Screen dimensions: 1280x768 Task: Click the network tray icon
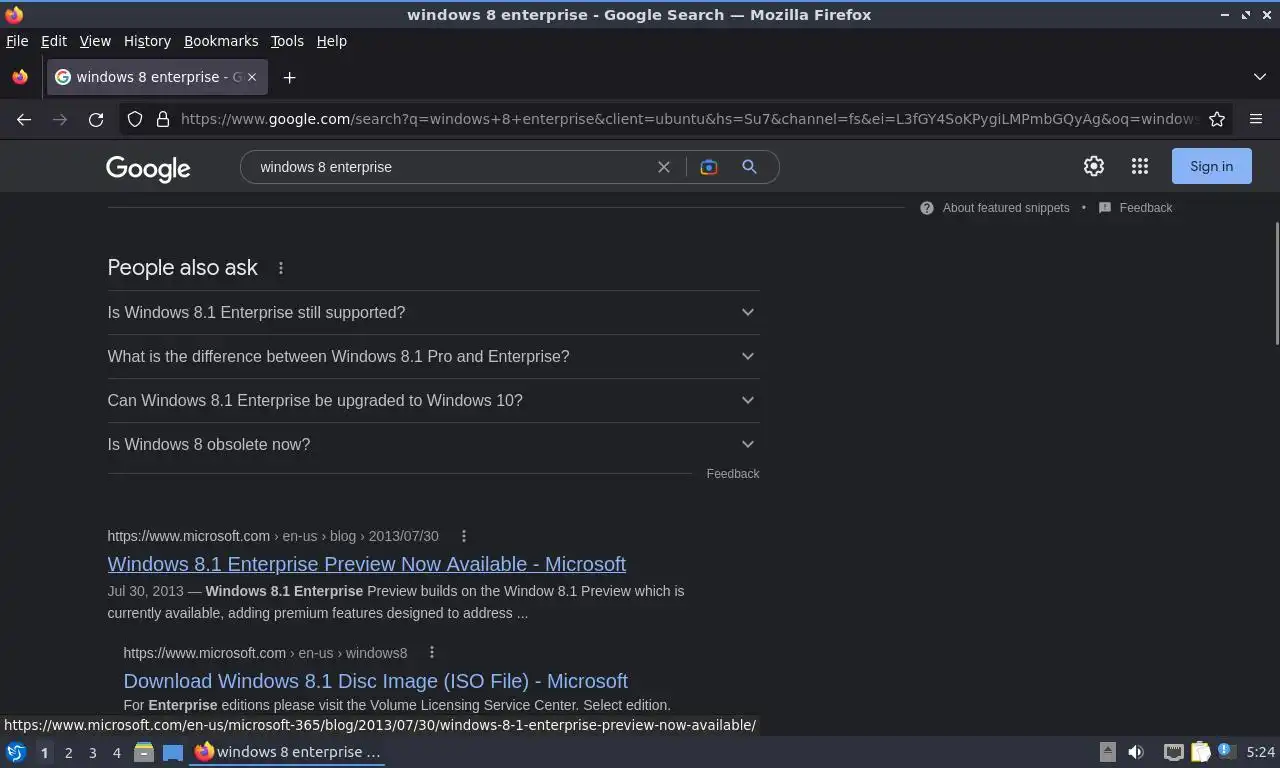coord(1173,752)
